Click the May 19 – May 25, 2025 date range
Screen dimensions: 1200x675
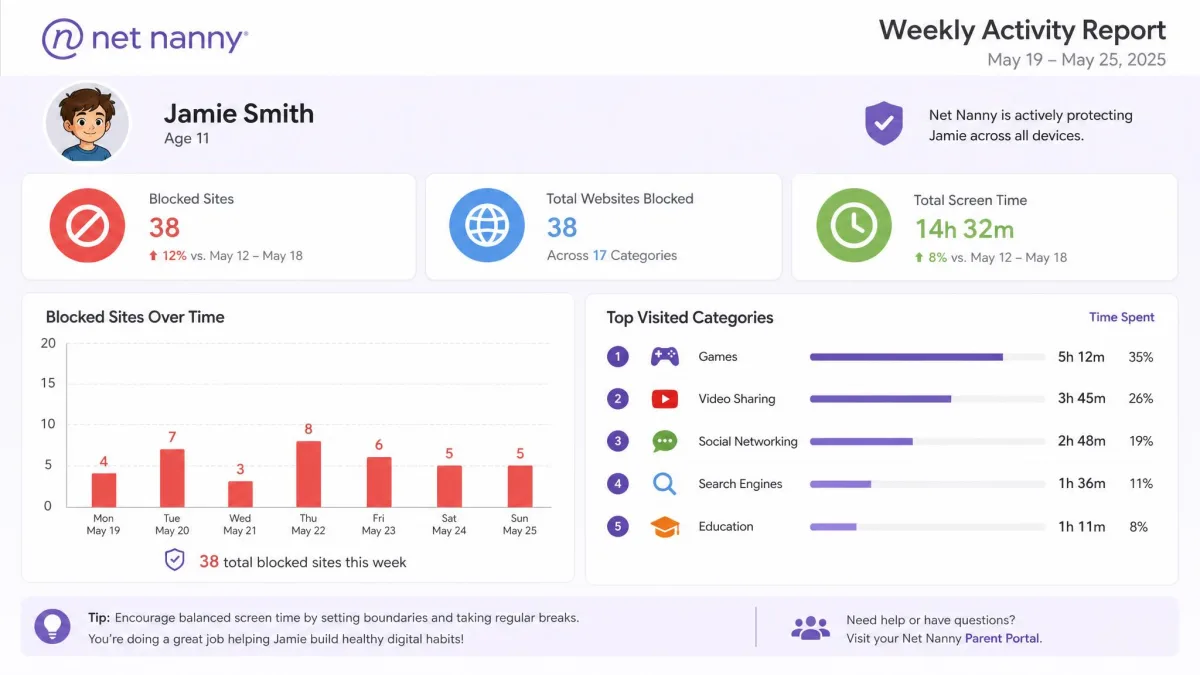pyautogui.click(x=1076, y=60)
